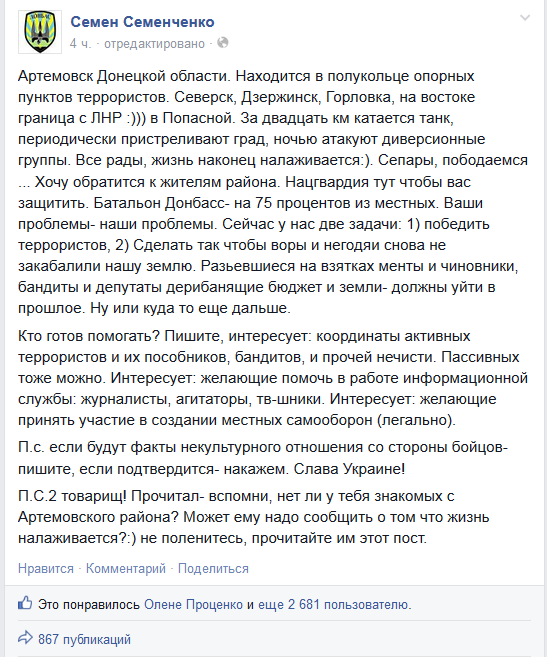
Task: Click 'Слава Украине!' closing phrase
Action: tap(349, 469)
